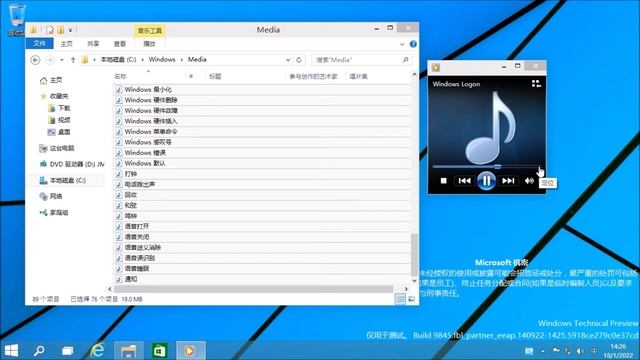640x360 pixels.
Task: Select 主页 in the navigation pane
Action: coord(51,80)
